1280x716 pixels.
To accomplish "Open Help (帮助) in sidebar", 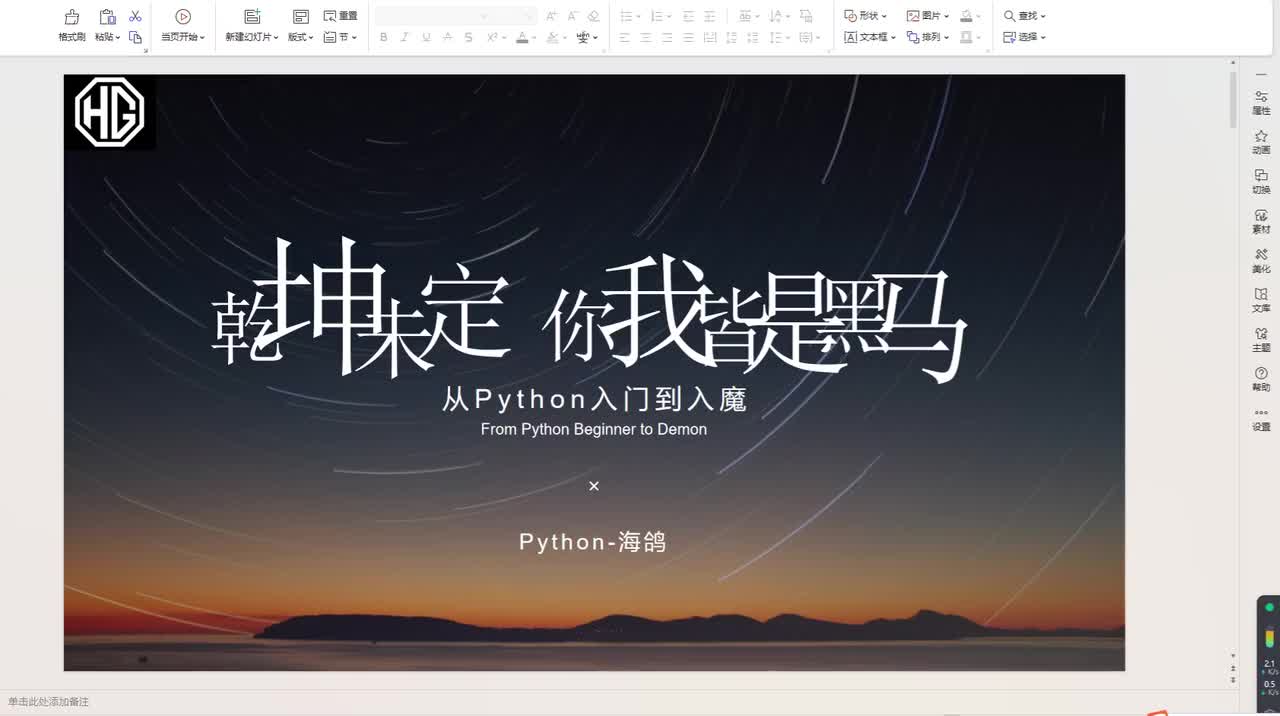I will pos(1261,379).
